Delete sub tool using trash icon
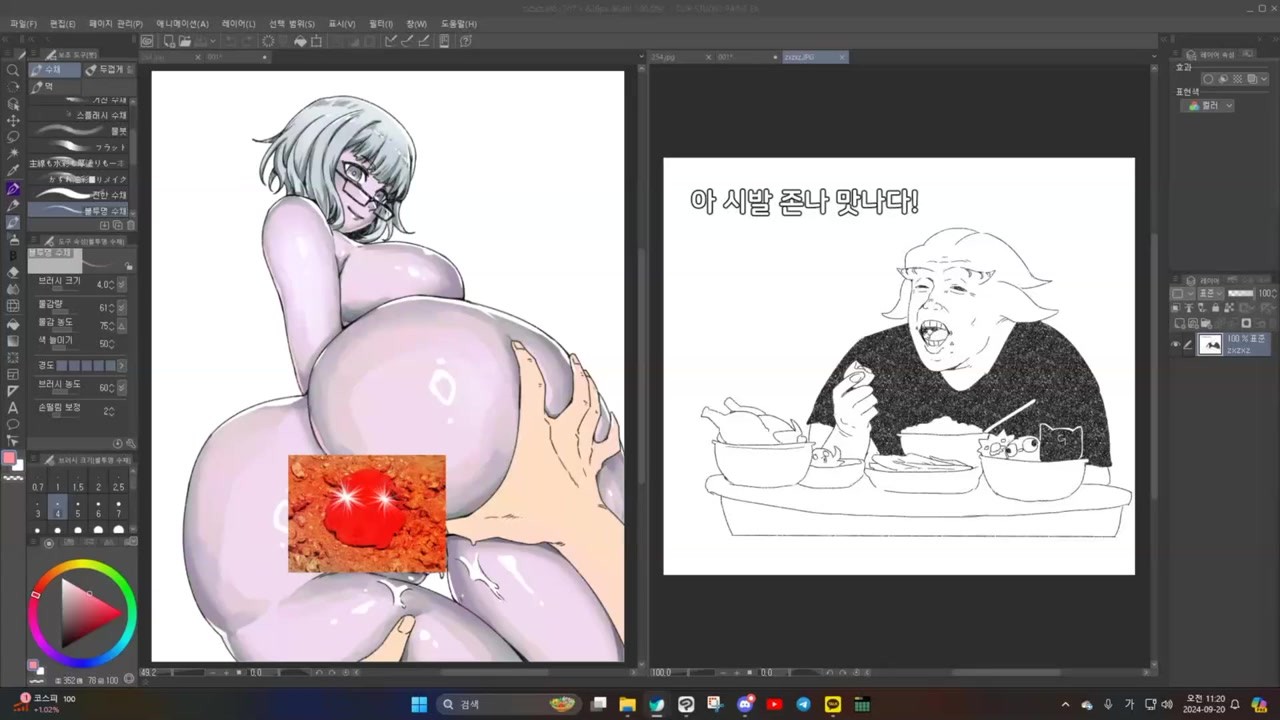1280x720 pixels. tap(130, 226)
